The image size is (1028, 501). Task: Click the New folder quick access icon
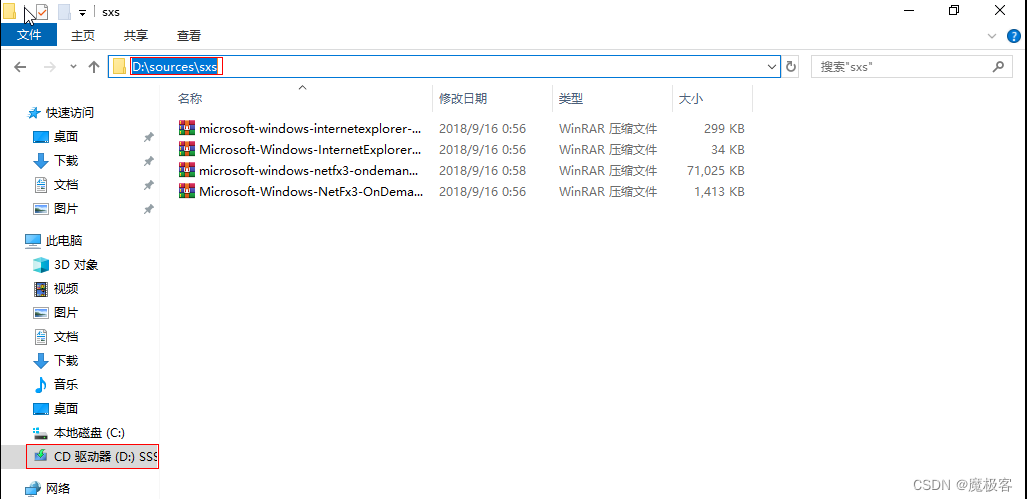point(64,12)
